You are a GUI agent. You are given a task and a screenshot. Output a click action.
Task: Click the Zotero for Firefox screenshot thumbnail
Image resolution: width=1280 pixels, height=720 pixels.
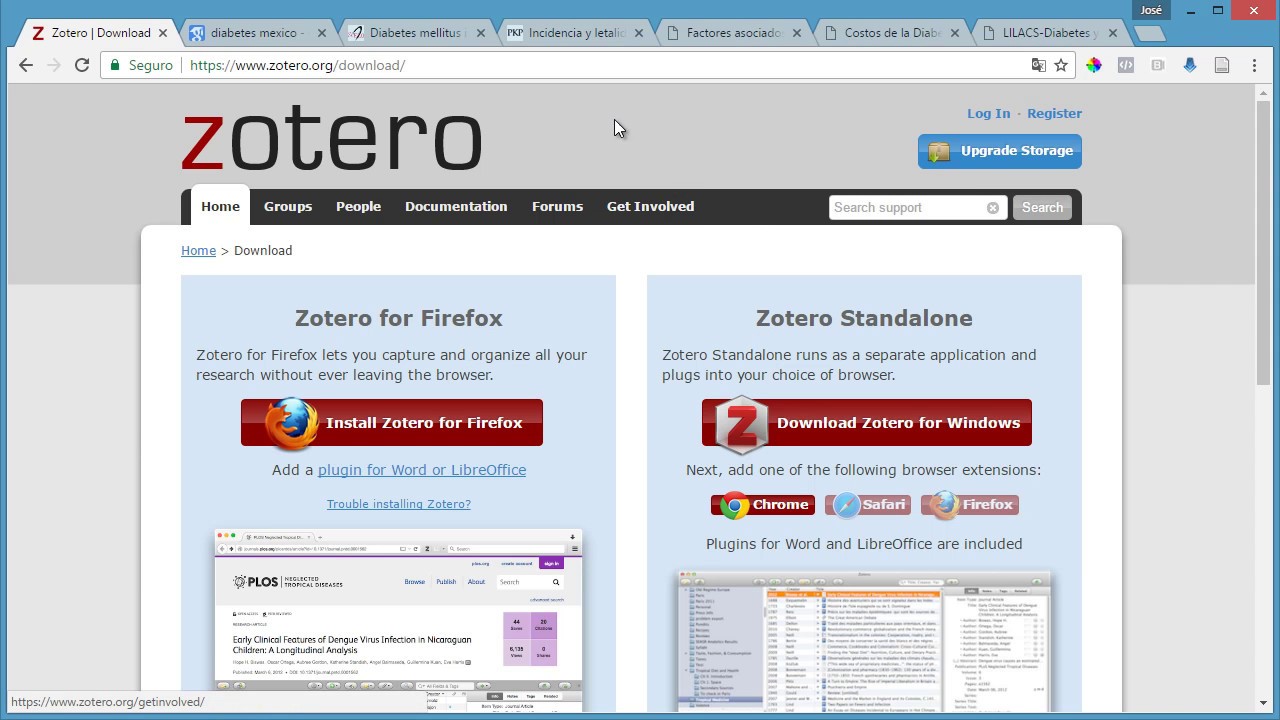(398, 620)
